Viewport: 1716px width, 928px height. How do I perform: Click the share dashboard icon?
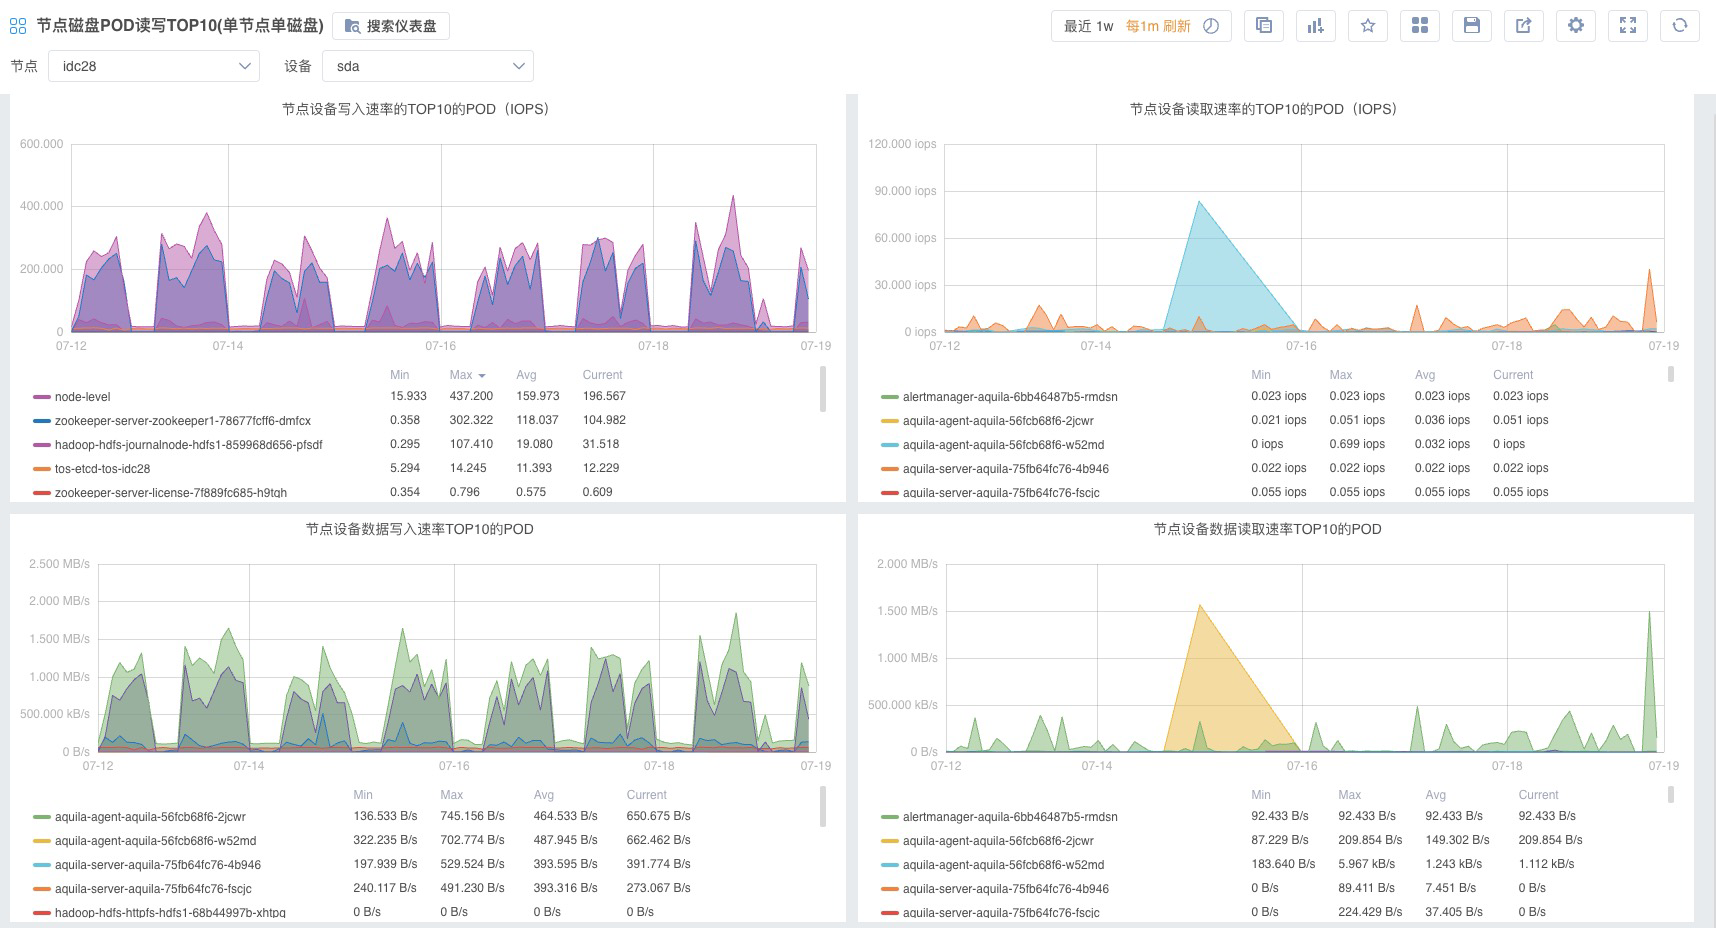[1524, 26]
